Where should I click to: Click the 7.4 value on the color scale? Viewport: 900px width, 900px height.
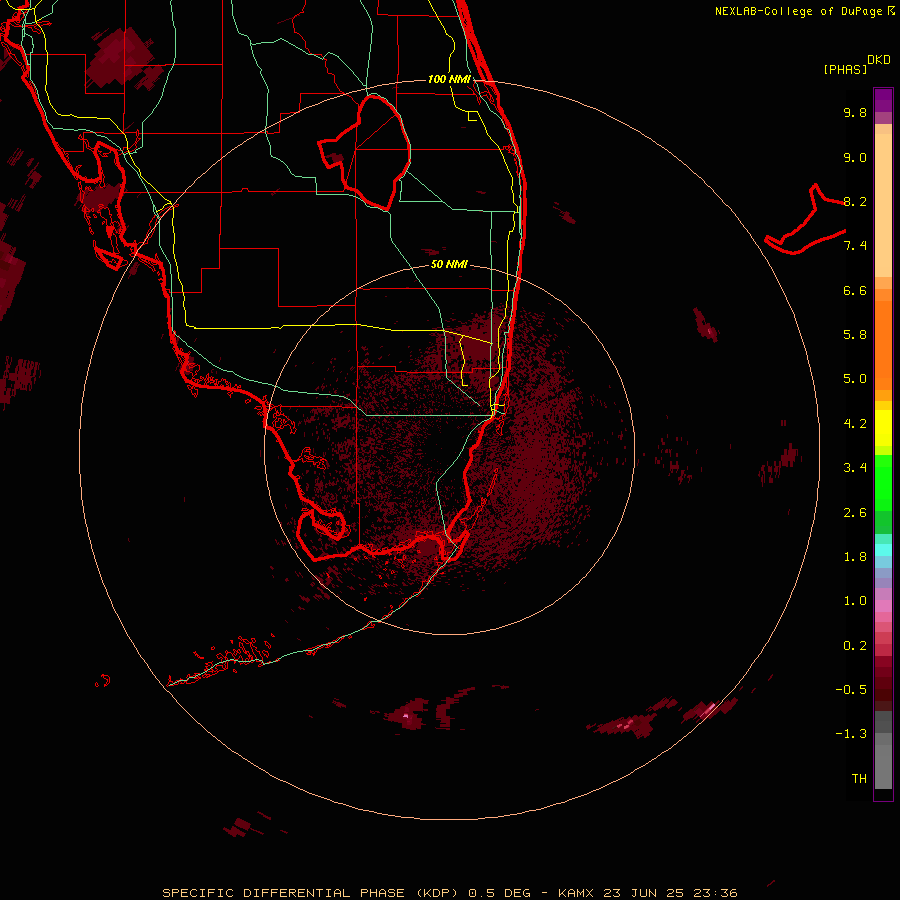pos(855,246)
